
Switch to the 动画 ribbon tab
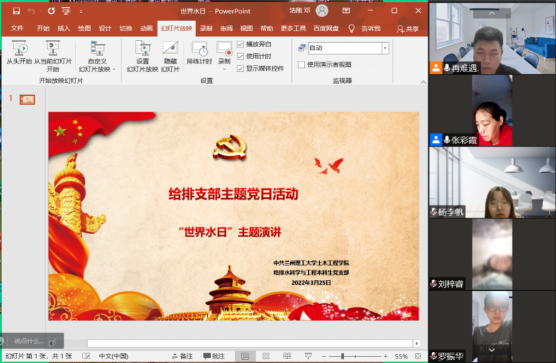(x=146, y=28)
